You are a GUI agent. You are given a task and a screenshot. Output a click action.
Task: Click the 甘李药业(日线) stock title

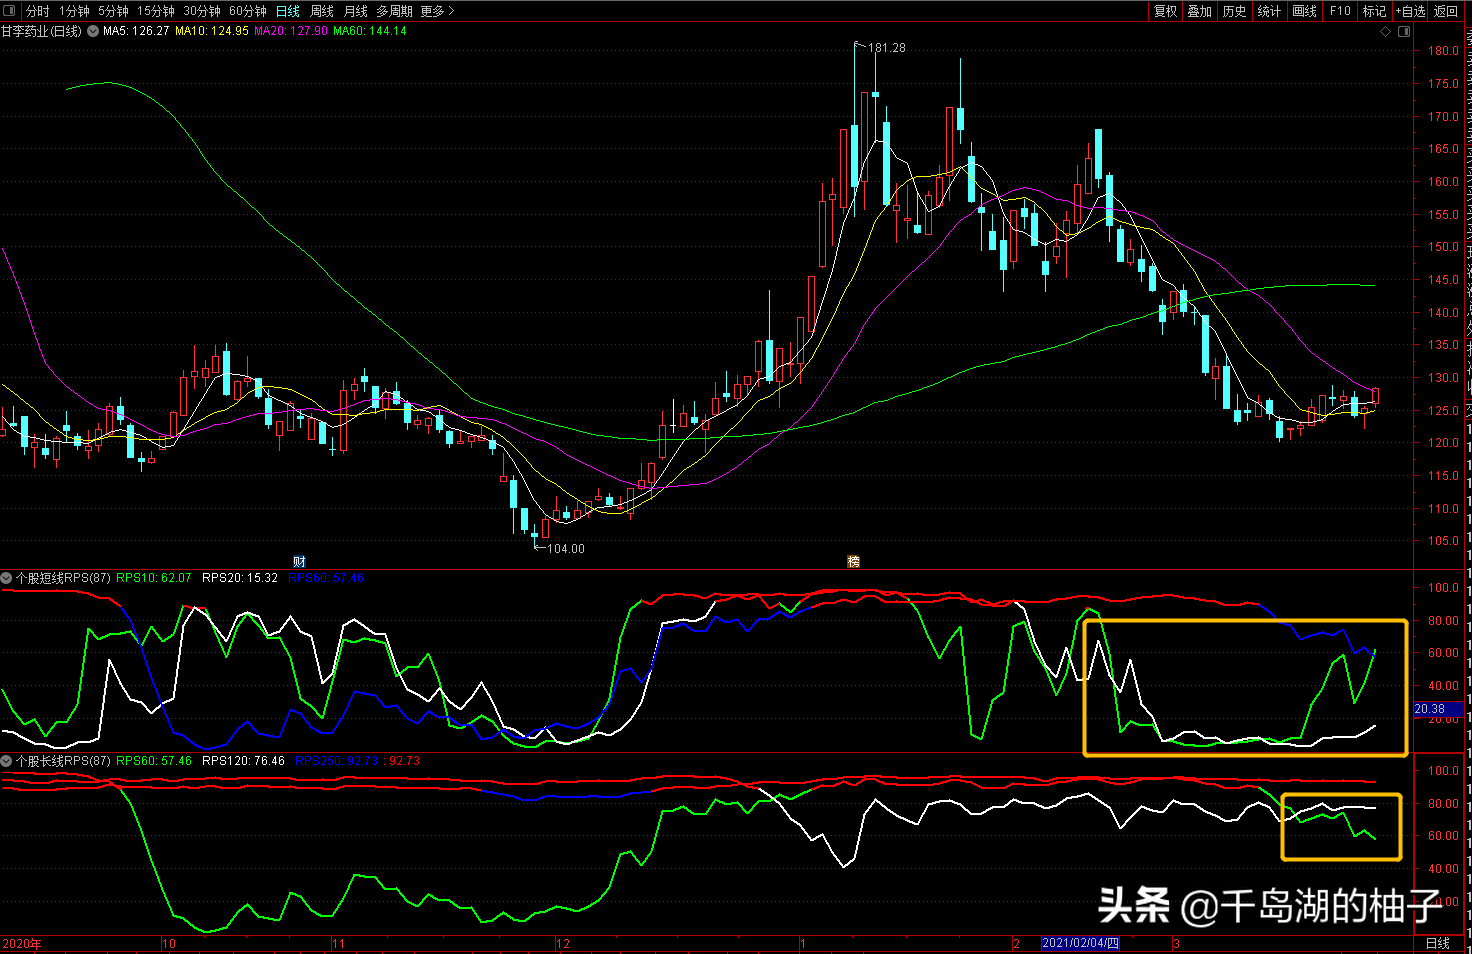41,31
